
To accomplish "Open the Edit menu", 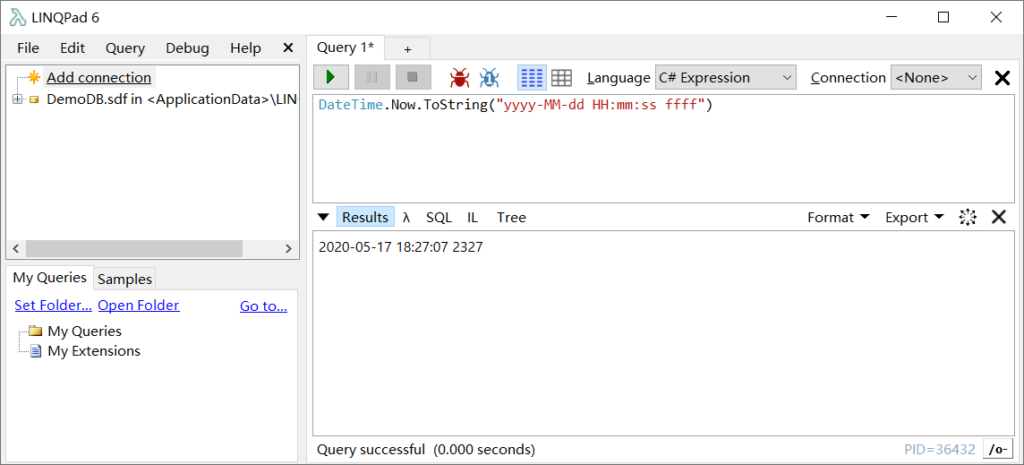I will (72, 48).
